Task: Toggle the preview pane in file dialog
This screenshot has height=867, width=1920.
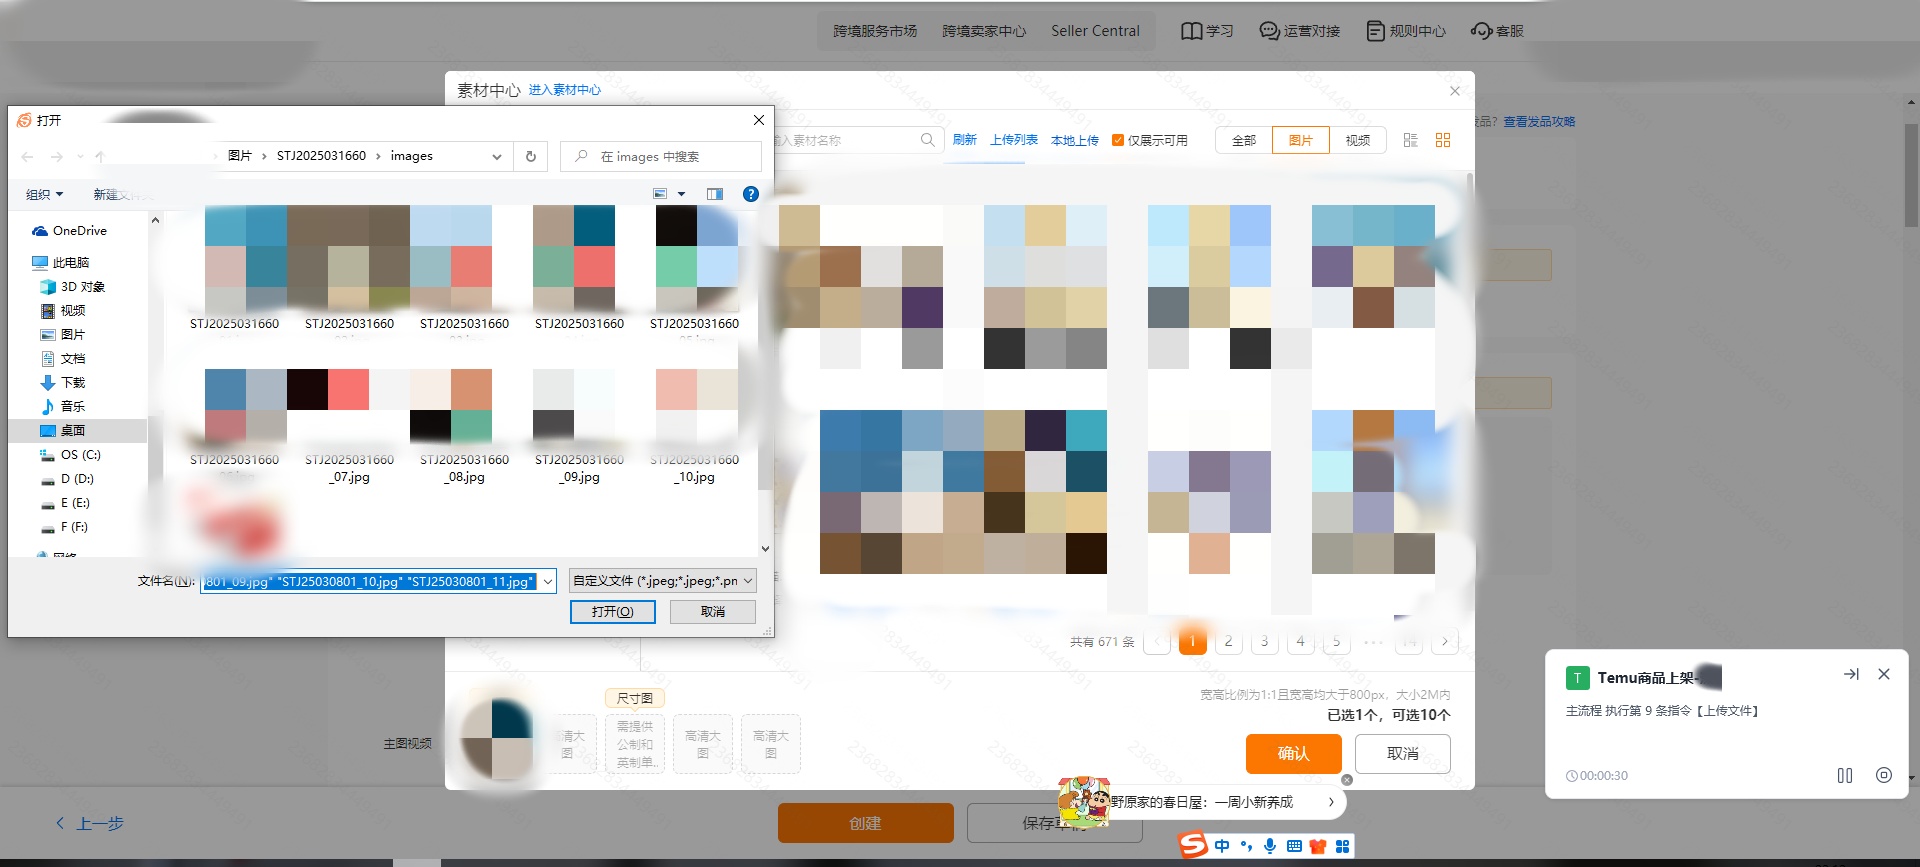Action: click(715, 194)
